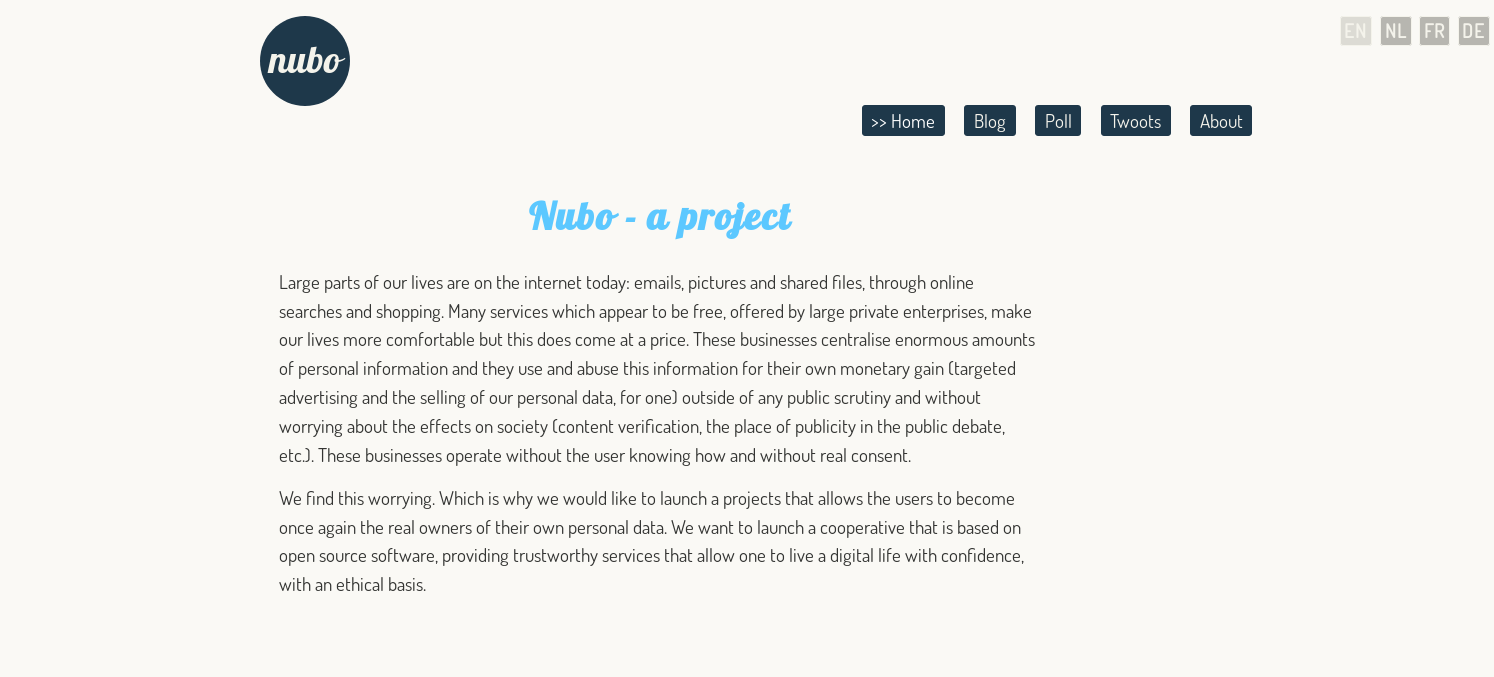Click the round nubo logo
1494x677 pixels.
pyautogui.click(x=305, y=61)
